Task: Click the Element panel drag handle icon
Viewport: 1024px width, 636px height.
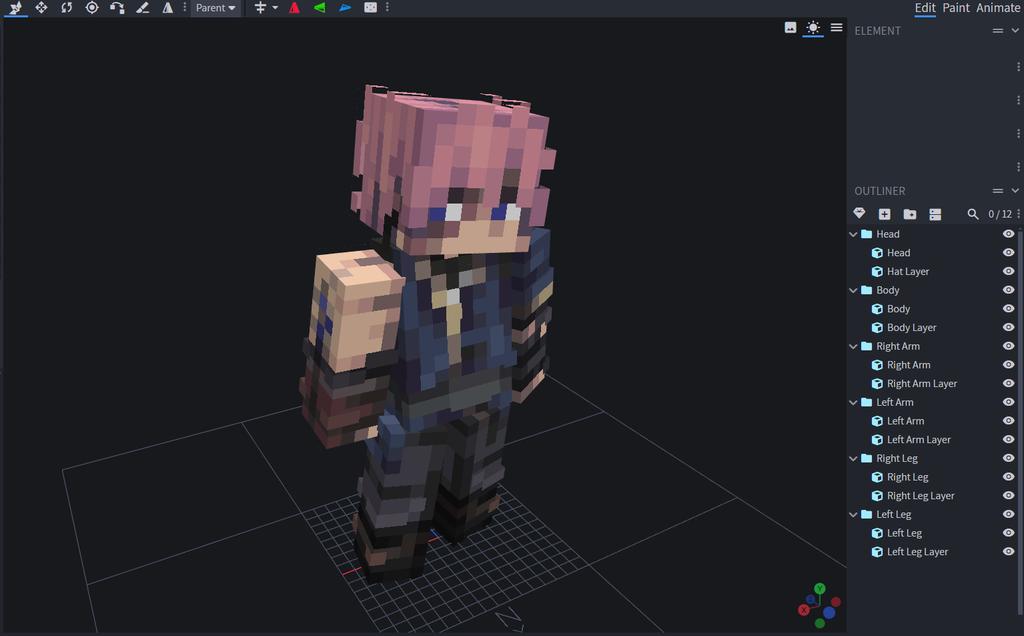Action: pyautogui.click(x=997, y=31)
